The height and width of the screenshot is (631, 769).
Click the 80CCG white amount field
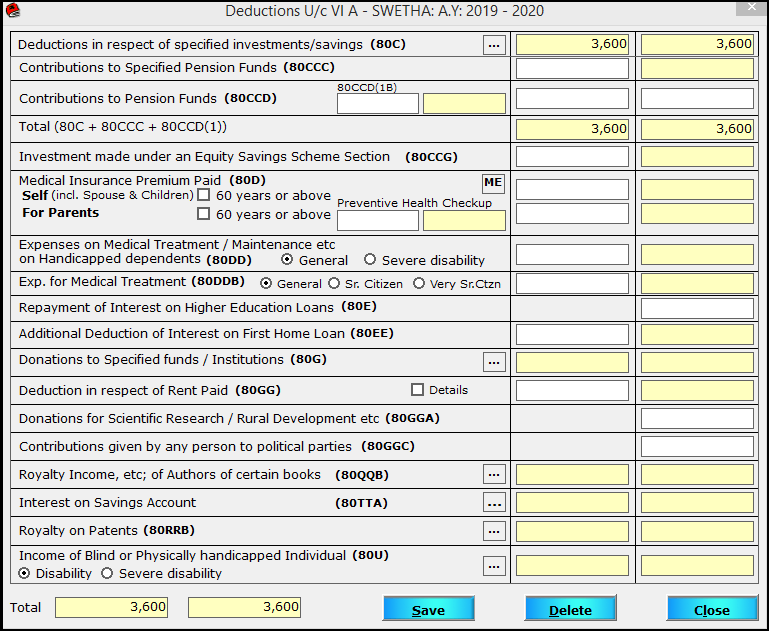pyautogui.click(x=572, y=157)
